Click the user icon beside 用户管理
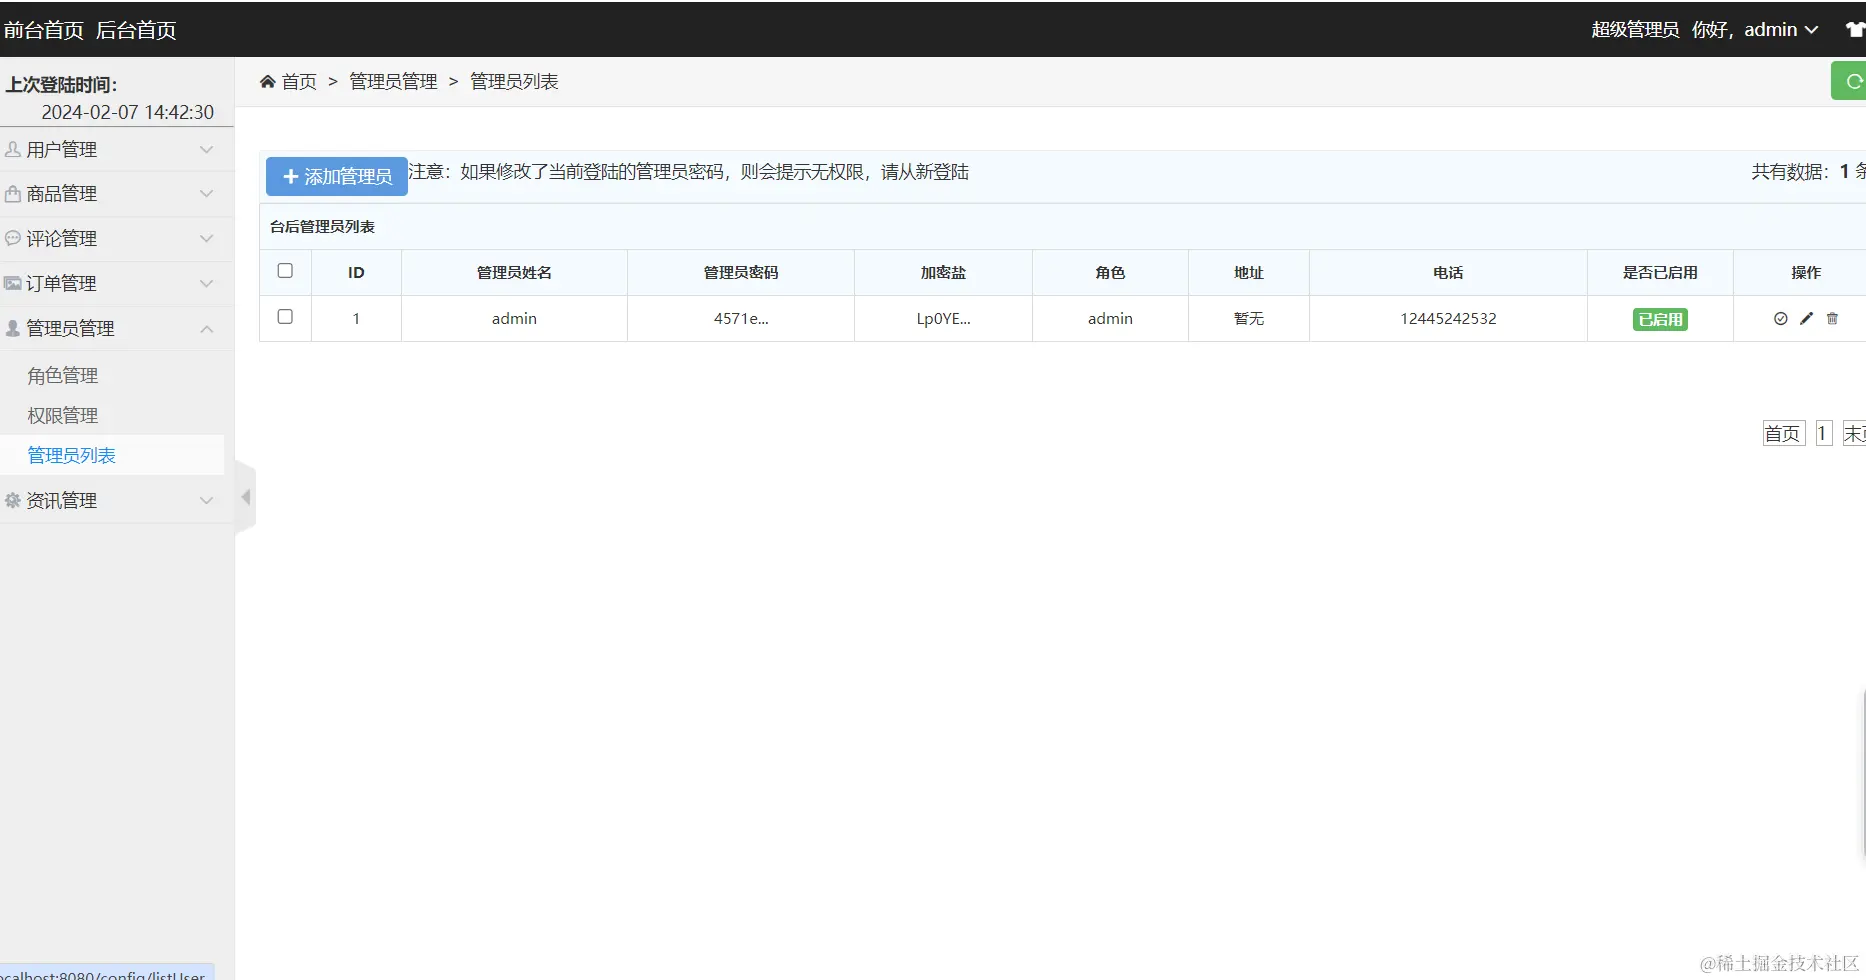The width and height of the screenshot is (1866, 980). (13, 149)
